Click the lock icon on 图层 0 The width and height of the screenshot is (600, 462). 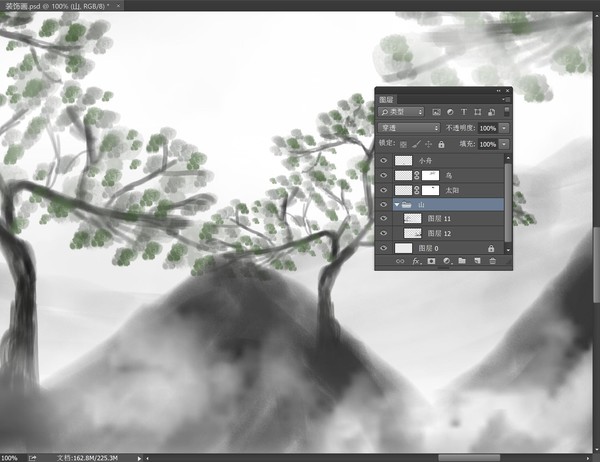[x=491, y=248]
